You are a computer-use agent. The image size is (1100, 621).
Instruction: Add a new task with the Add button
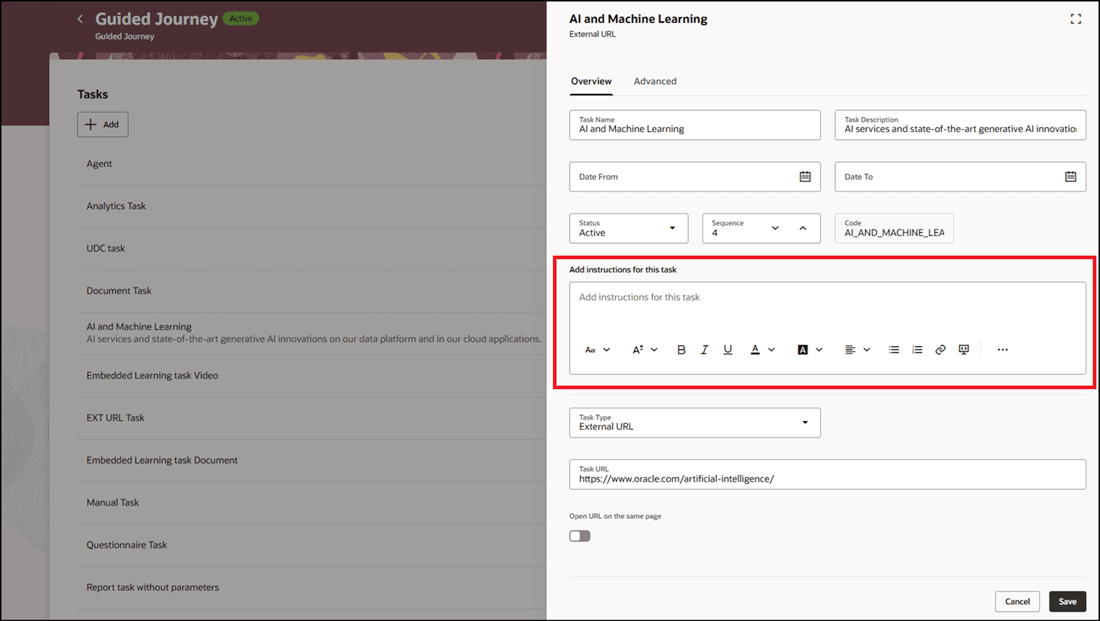(102, 124)
